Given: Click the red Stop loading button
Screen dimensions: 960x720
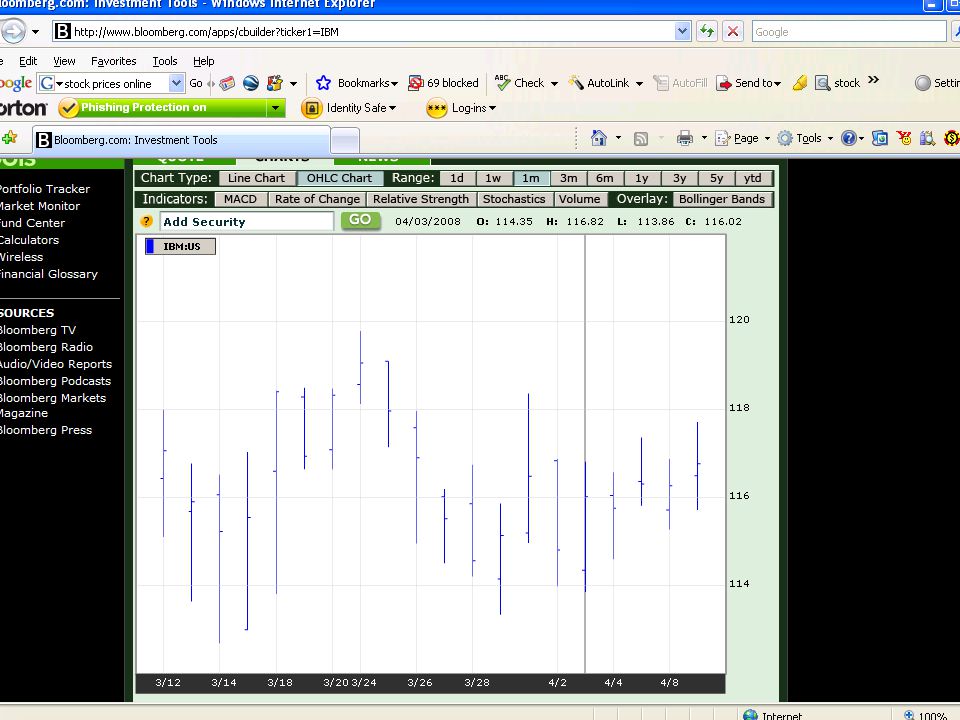Looking at the screenshot, I should coord(733,31).
